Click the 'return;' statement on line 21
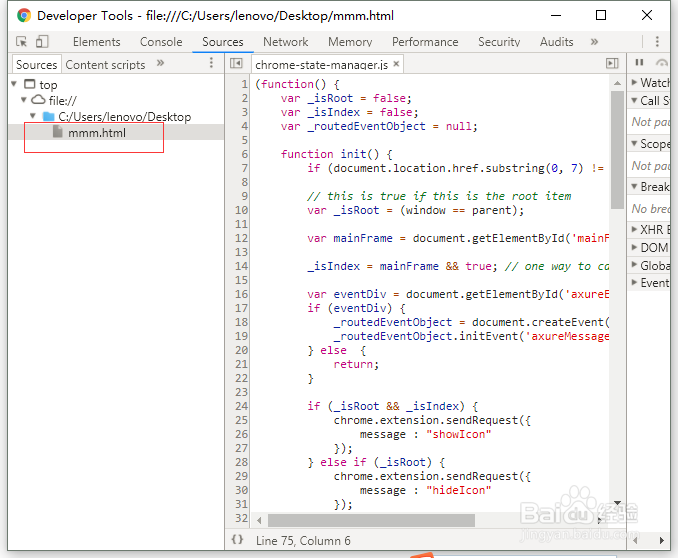This screenshot has width=678, height=558. click(356, 364)
